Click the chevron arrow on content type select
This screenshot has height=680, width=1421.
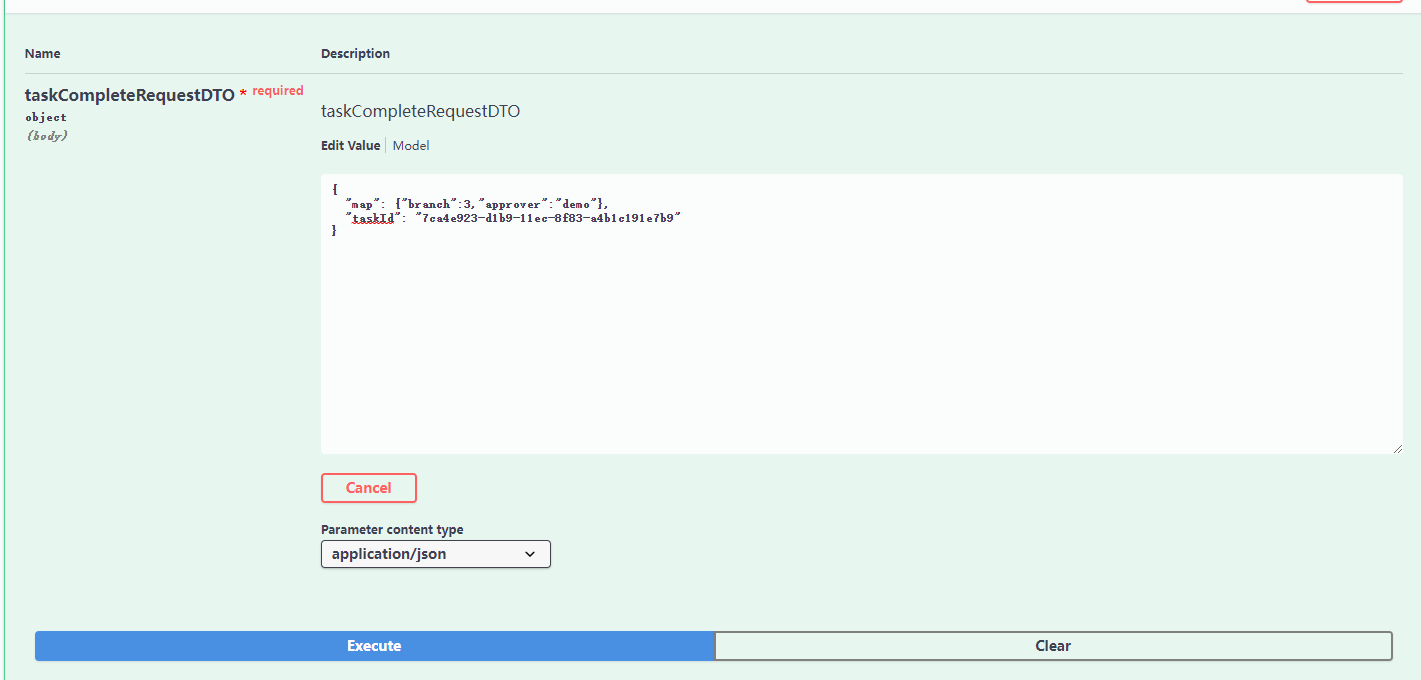pyautogui.click(x=530, y=554)
